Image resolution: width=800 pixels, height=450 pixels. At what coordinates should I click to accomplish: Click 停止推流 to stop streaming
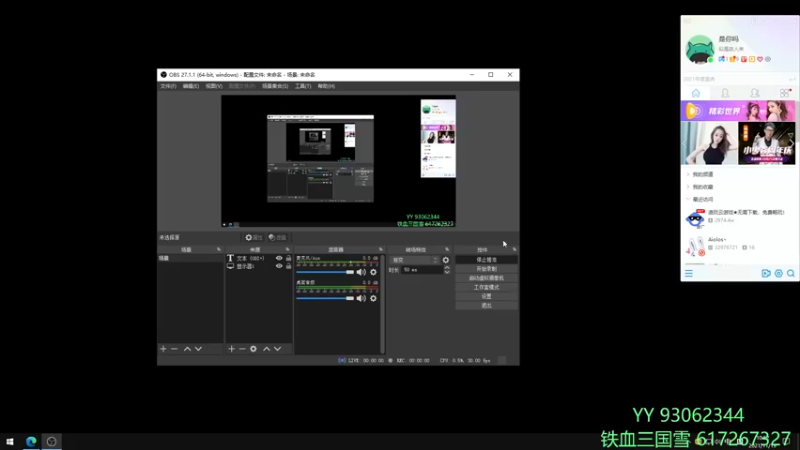click(x=486, y=260)
